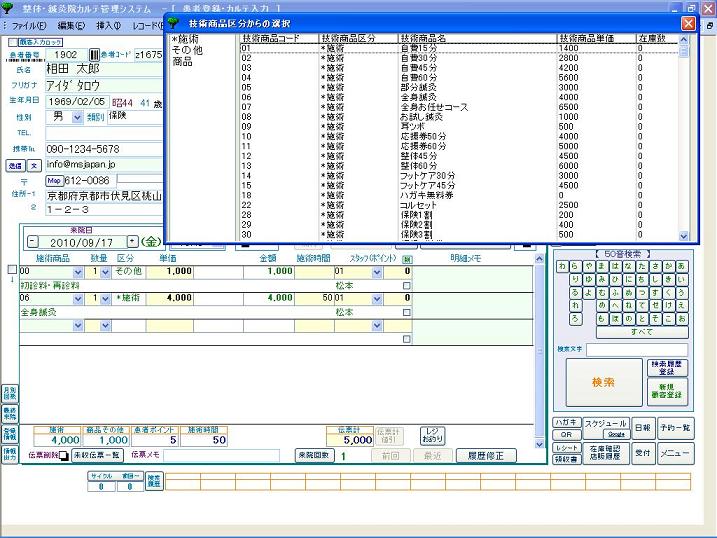Click the detail grid scrollbar down arrow

[540, 444]
